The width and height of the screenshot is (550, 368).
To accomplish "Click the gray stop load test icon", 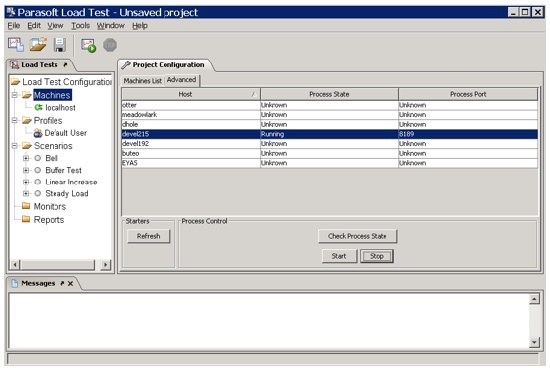I will click(x=110, y=45).
